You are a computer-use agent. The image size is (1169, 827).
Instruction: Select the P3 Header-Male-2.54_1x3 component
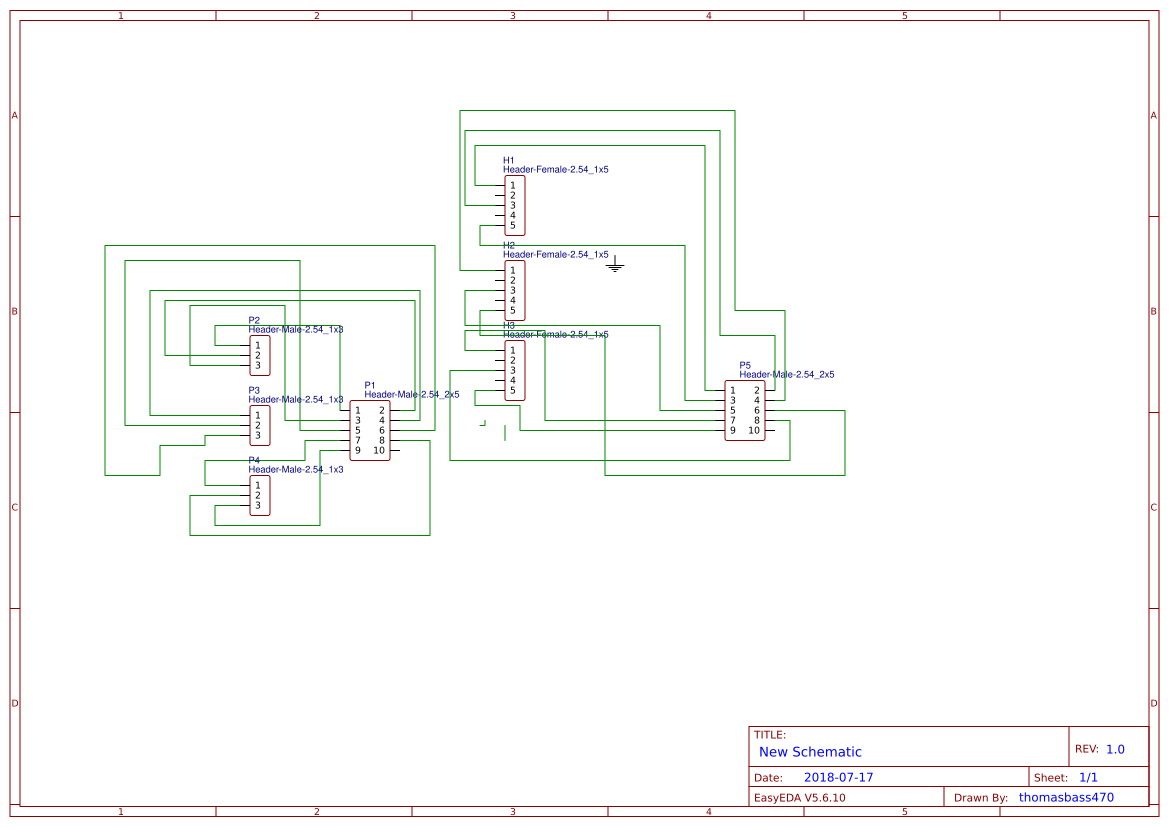click(x=259, y=427)
